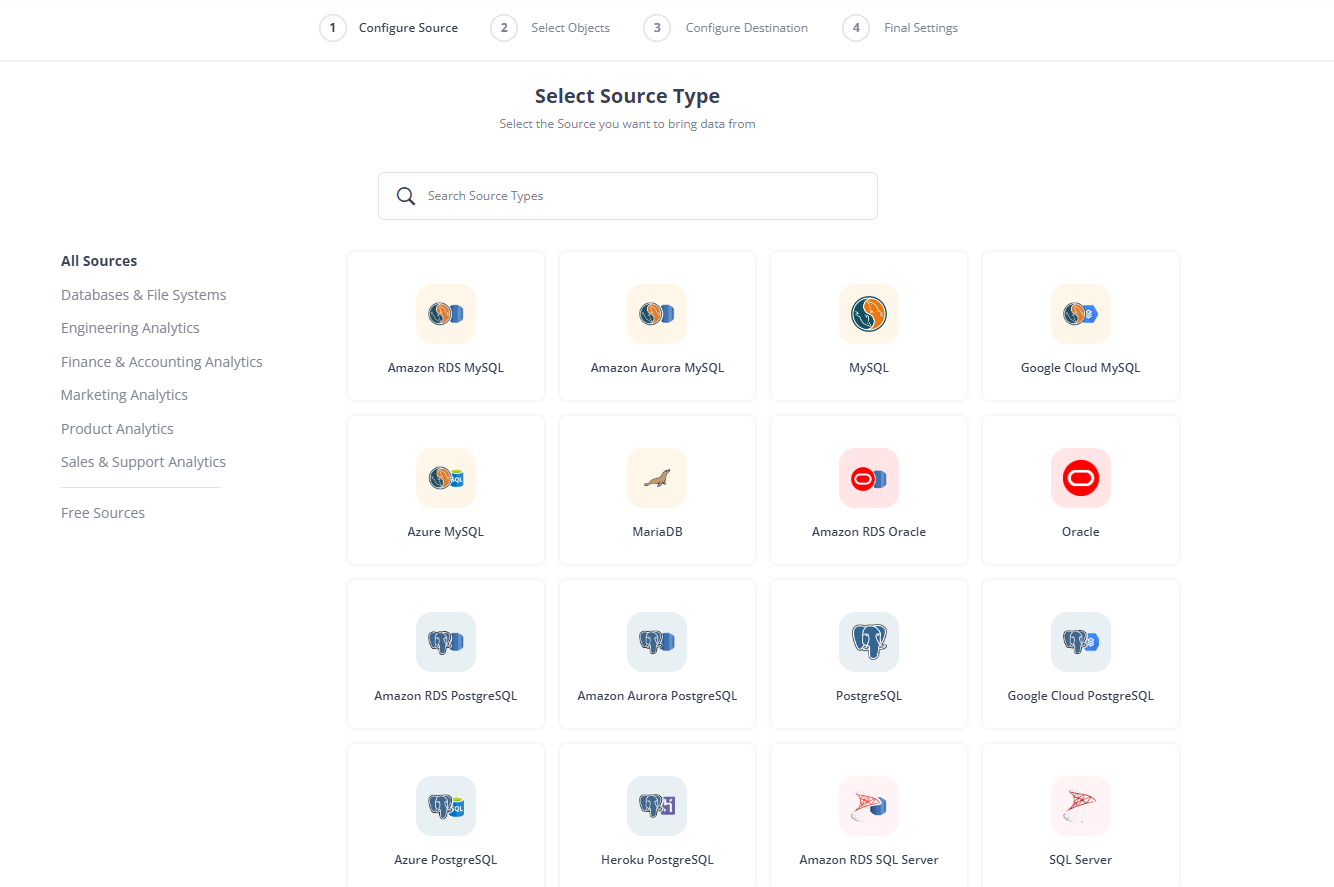Show Free Sources only
Image resolution: width=1334 pixels, height=887 pixels.
103,513
